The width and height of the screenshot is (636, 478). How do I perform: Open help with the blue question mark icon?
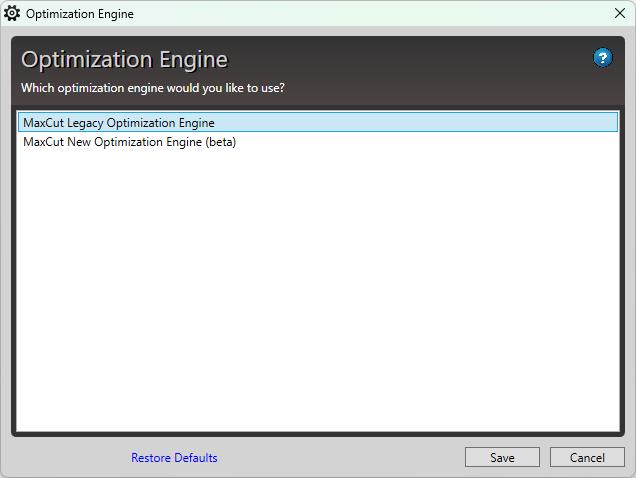(x=602, y=58)
